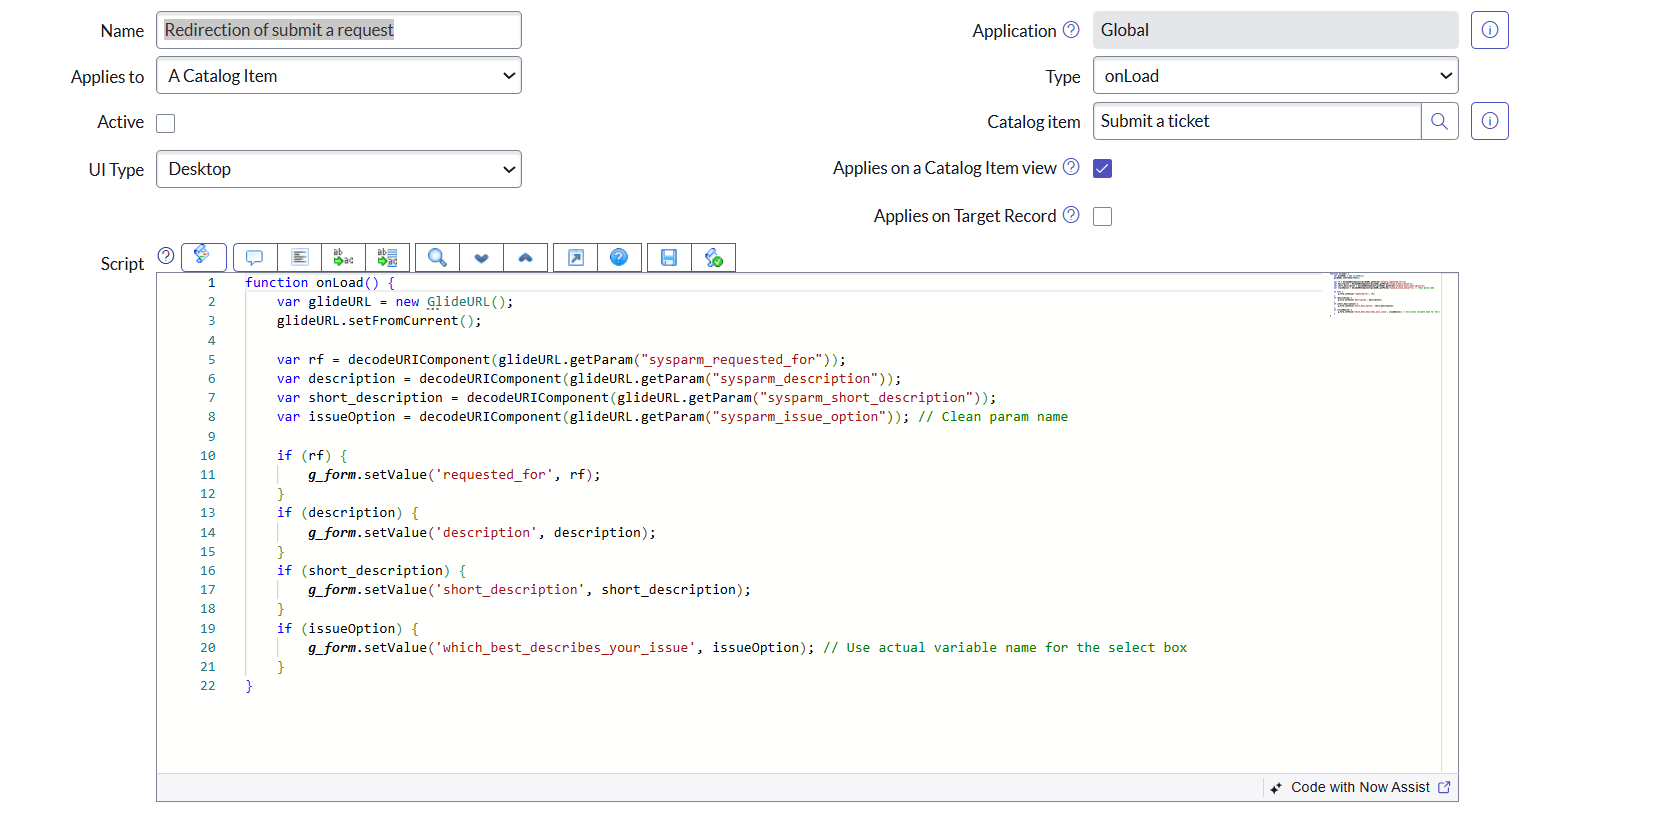1663x835 pixels.
Task: Click 'glideURL.setFromCurrent();' on line 3
Action: [x=379, y=321]
